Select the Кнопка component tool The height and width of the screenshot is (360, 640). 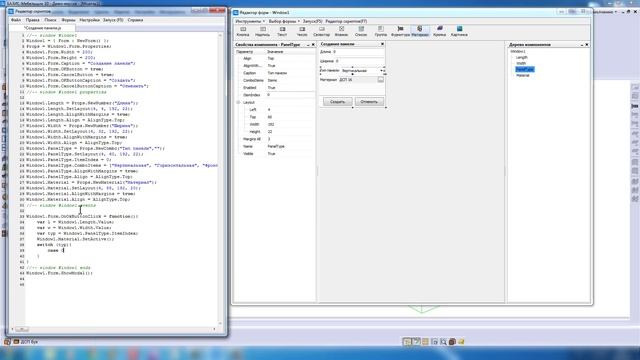click(x=243, y=31)
